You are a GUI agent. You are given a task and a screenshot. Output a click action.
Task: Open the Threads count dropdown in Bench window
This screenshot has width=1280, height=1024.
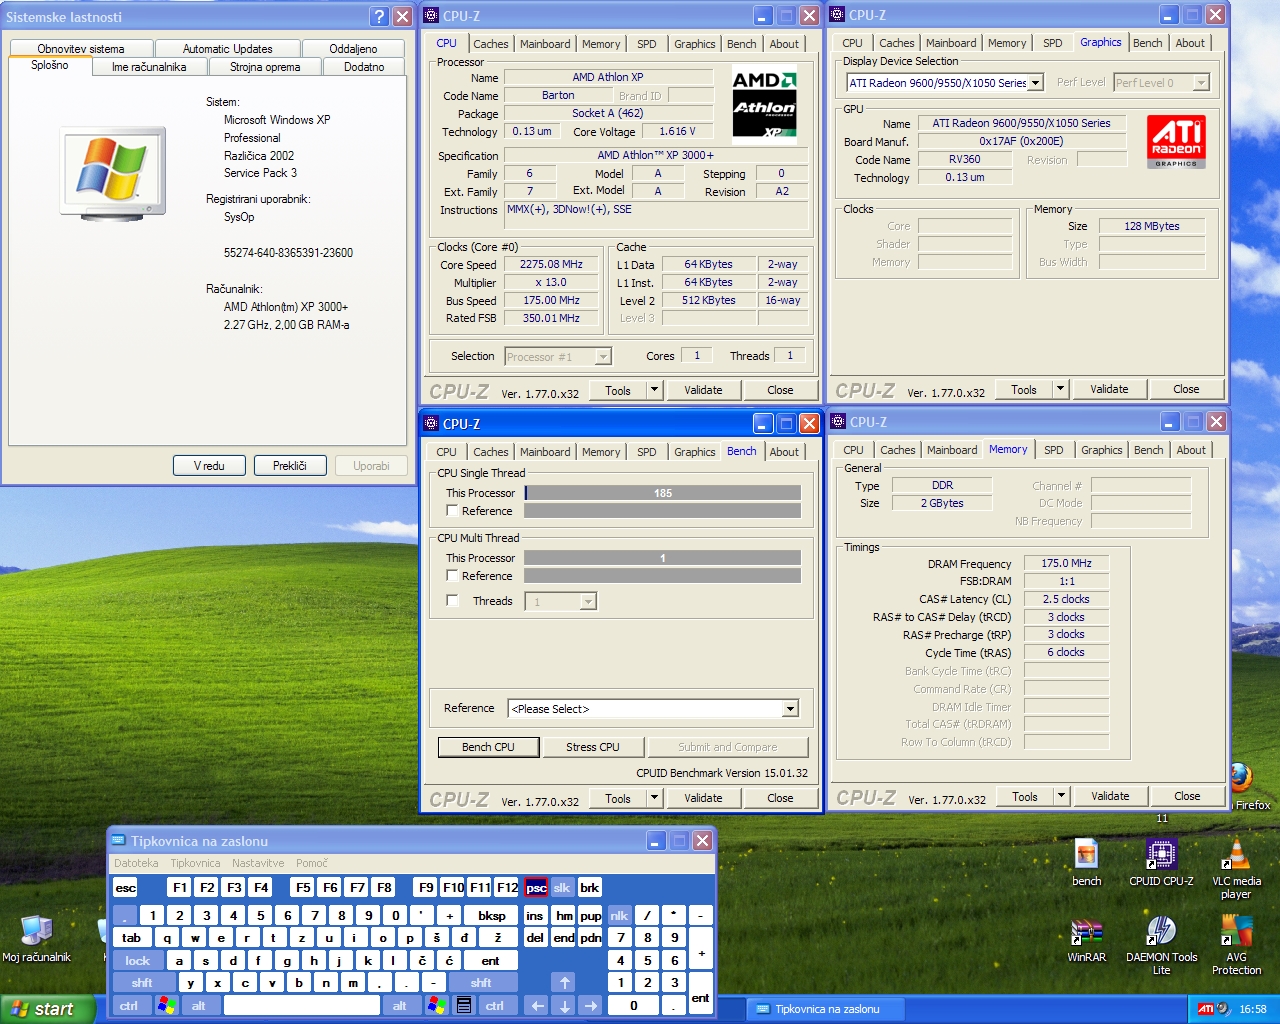click(562, 601)
